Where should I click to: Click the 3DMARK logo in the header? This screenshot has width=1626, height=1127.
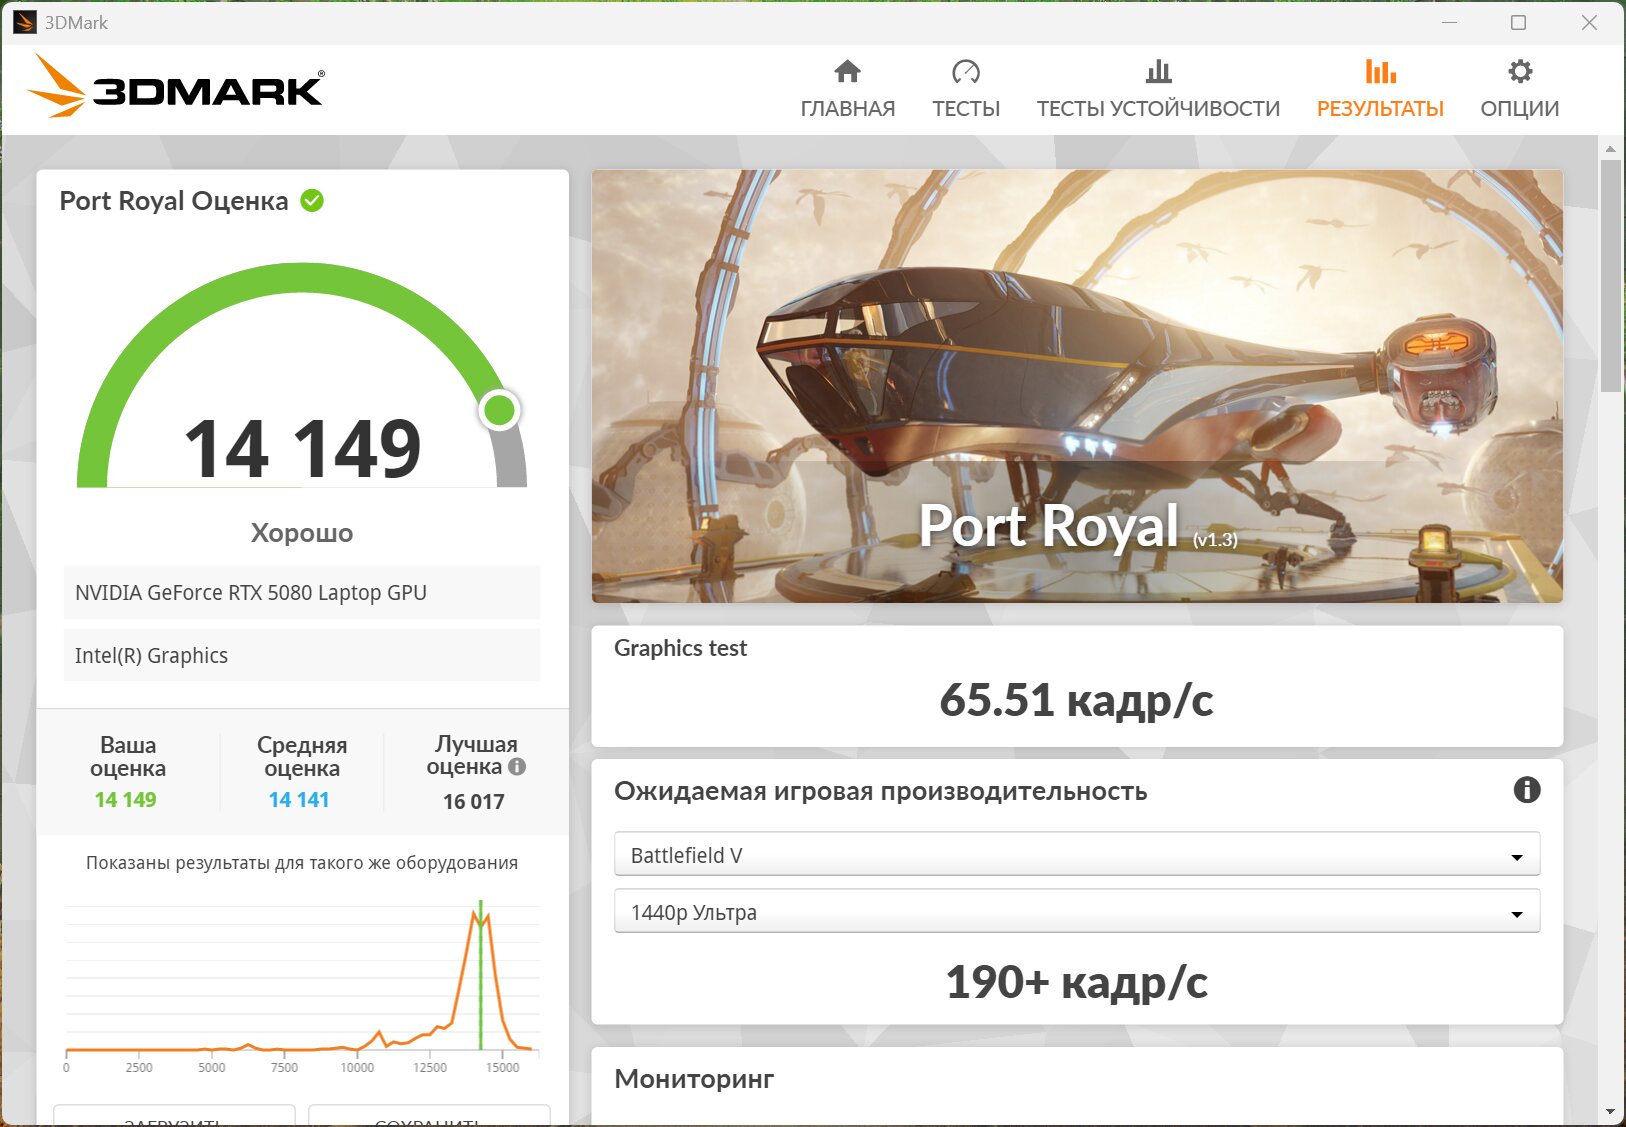point(176,88)
